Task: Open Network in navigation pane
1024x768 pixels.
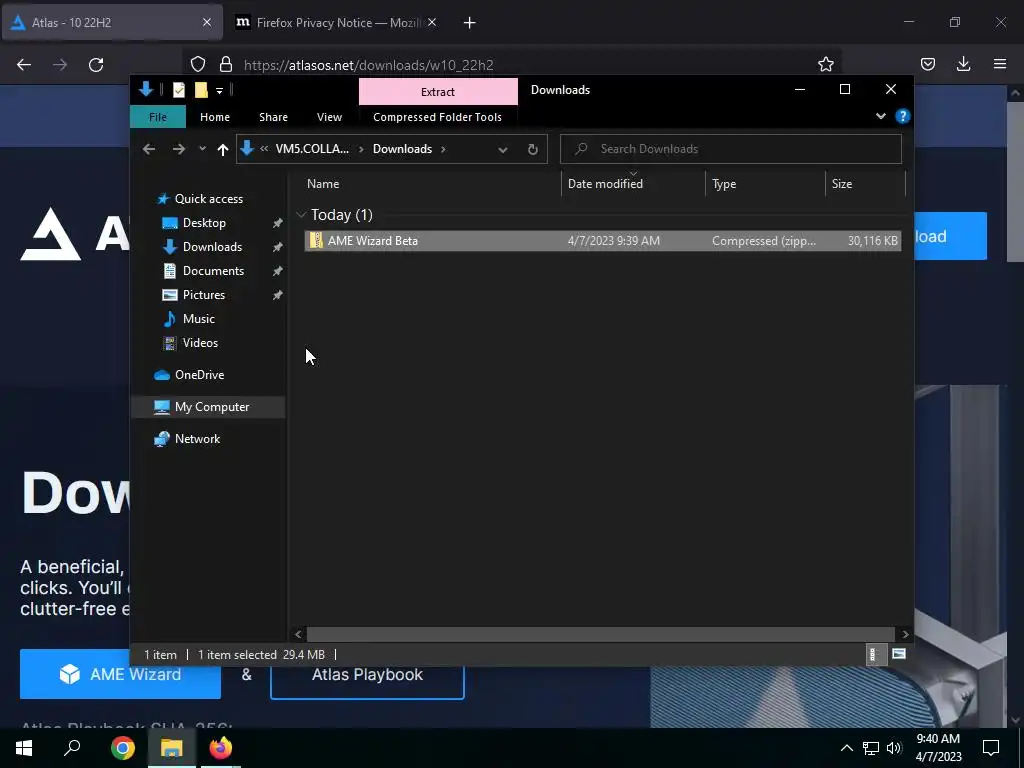Action: pos(197,439)
